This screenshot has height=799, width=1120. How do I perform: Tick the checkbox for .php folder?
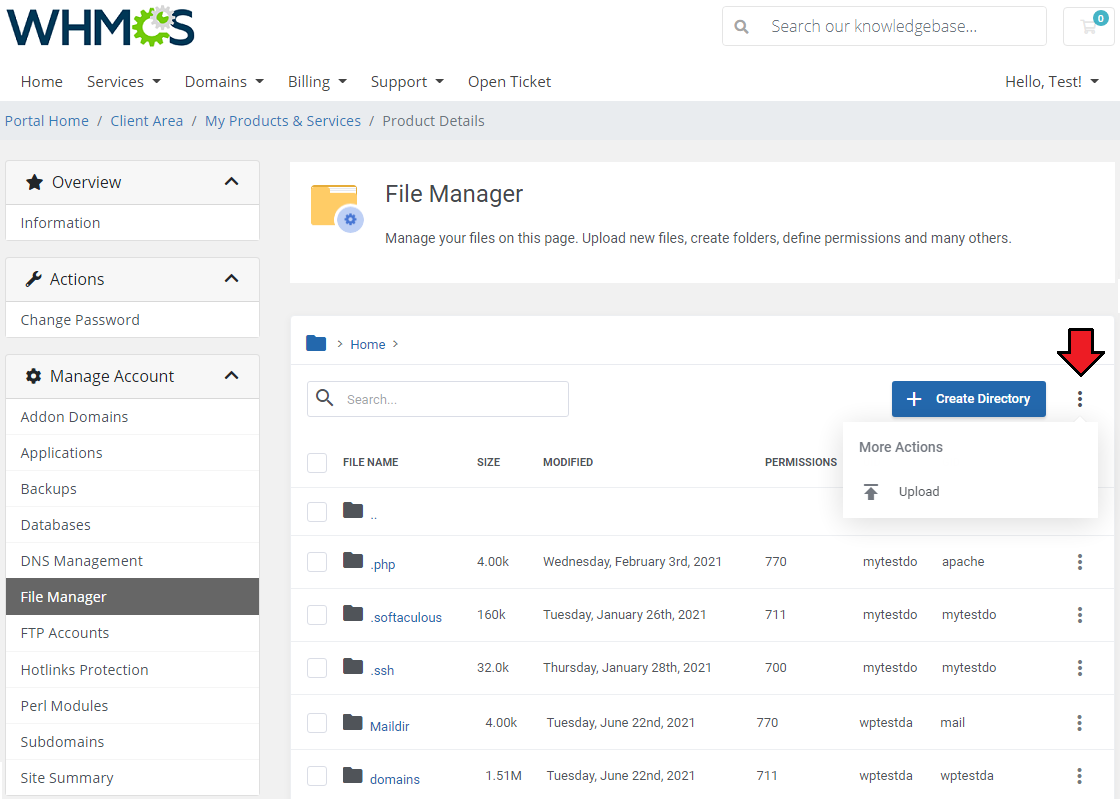[x=316, y=562]
